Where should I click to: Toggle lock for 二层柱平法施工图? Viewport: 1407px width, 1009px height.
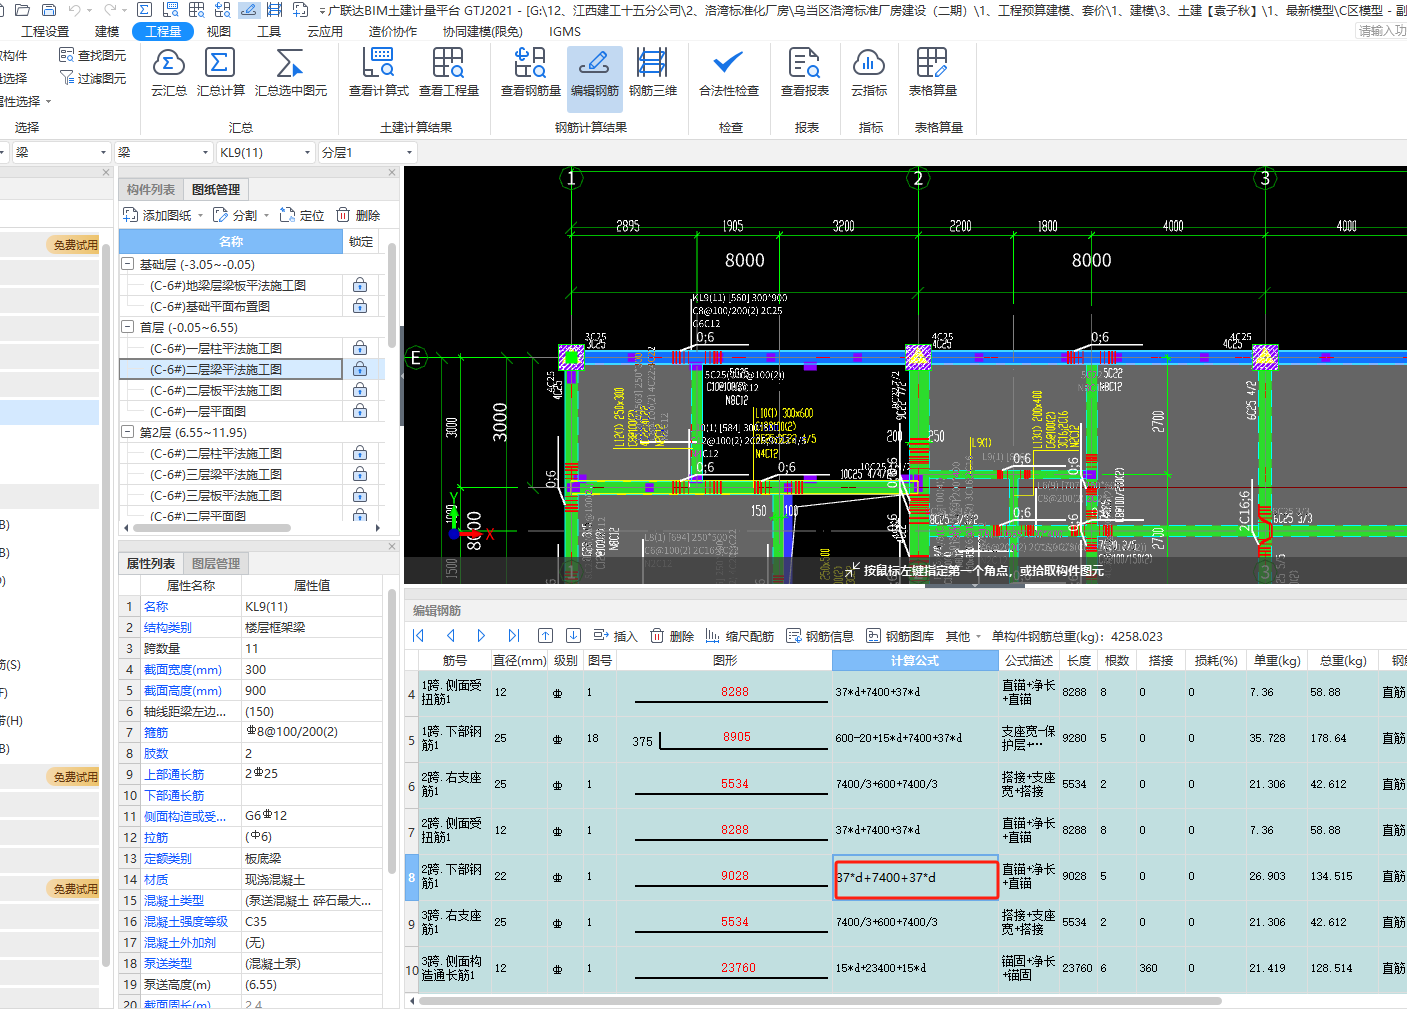tap(360, 454)
